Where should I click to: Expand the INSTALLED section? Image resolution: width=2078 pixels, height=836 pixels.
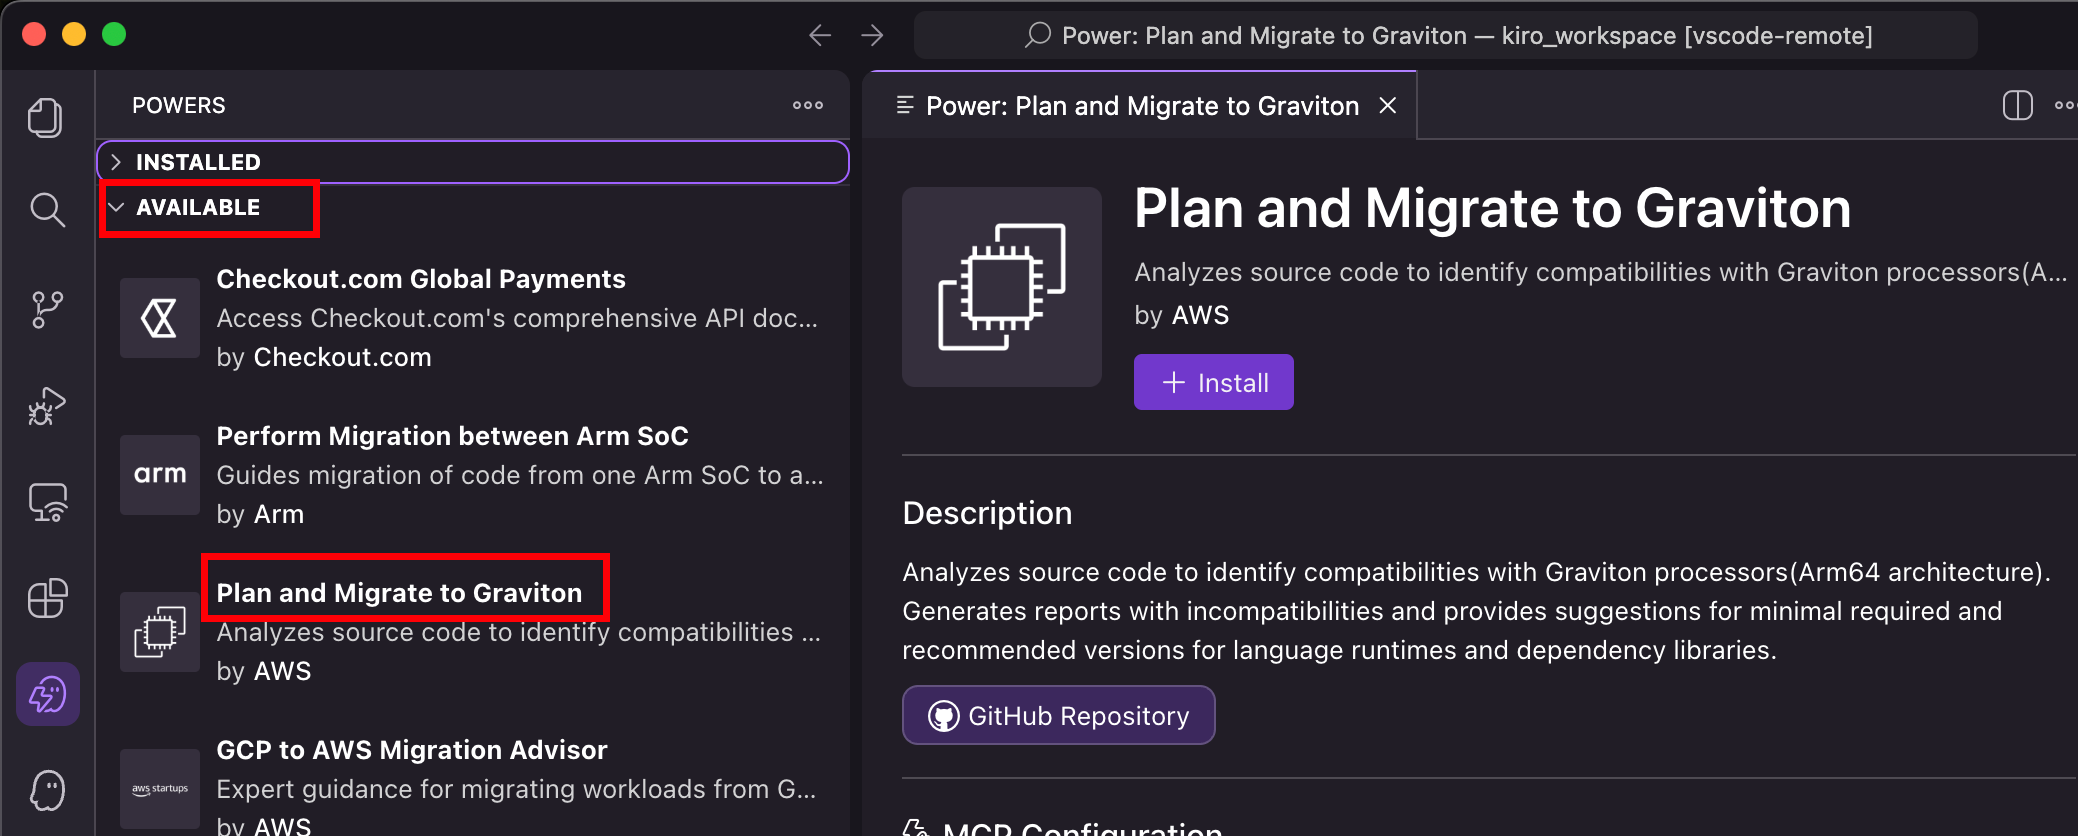(473, 162)
